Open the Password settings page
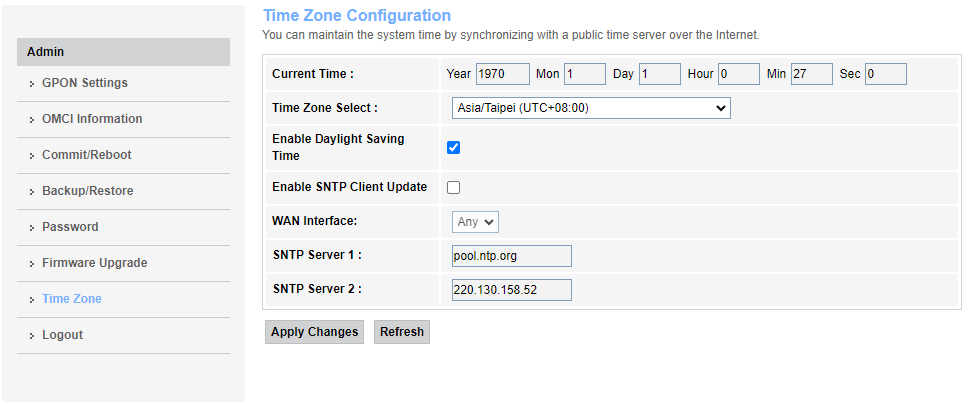 tap(69, 227)
